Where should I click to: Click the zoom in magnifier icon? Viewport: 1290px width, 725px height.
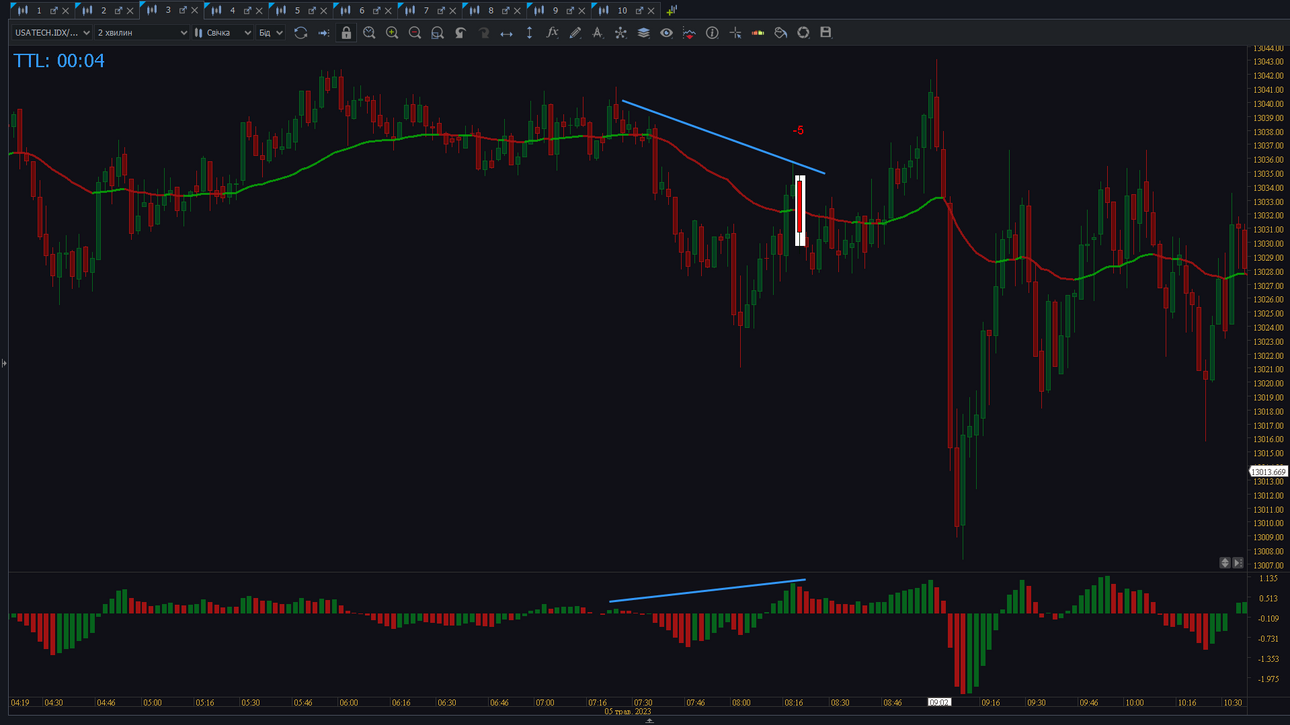click(392, 33)
